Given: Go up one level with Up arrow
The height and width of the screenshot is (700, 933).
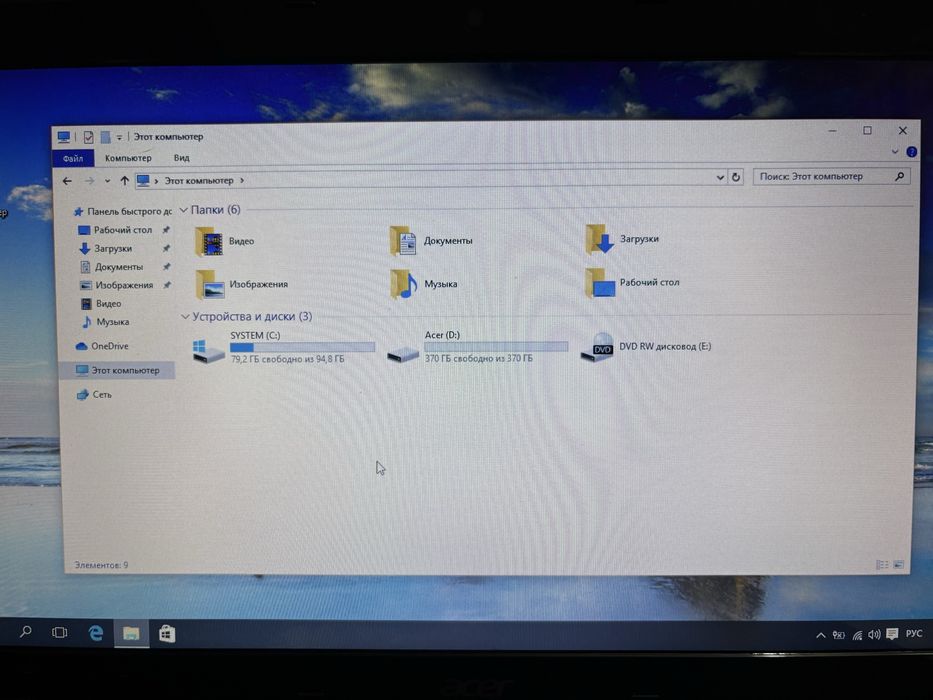Looking at the screenshot, I should [x=124, y=180].
